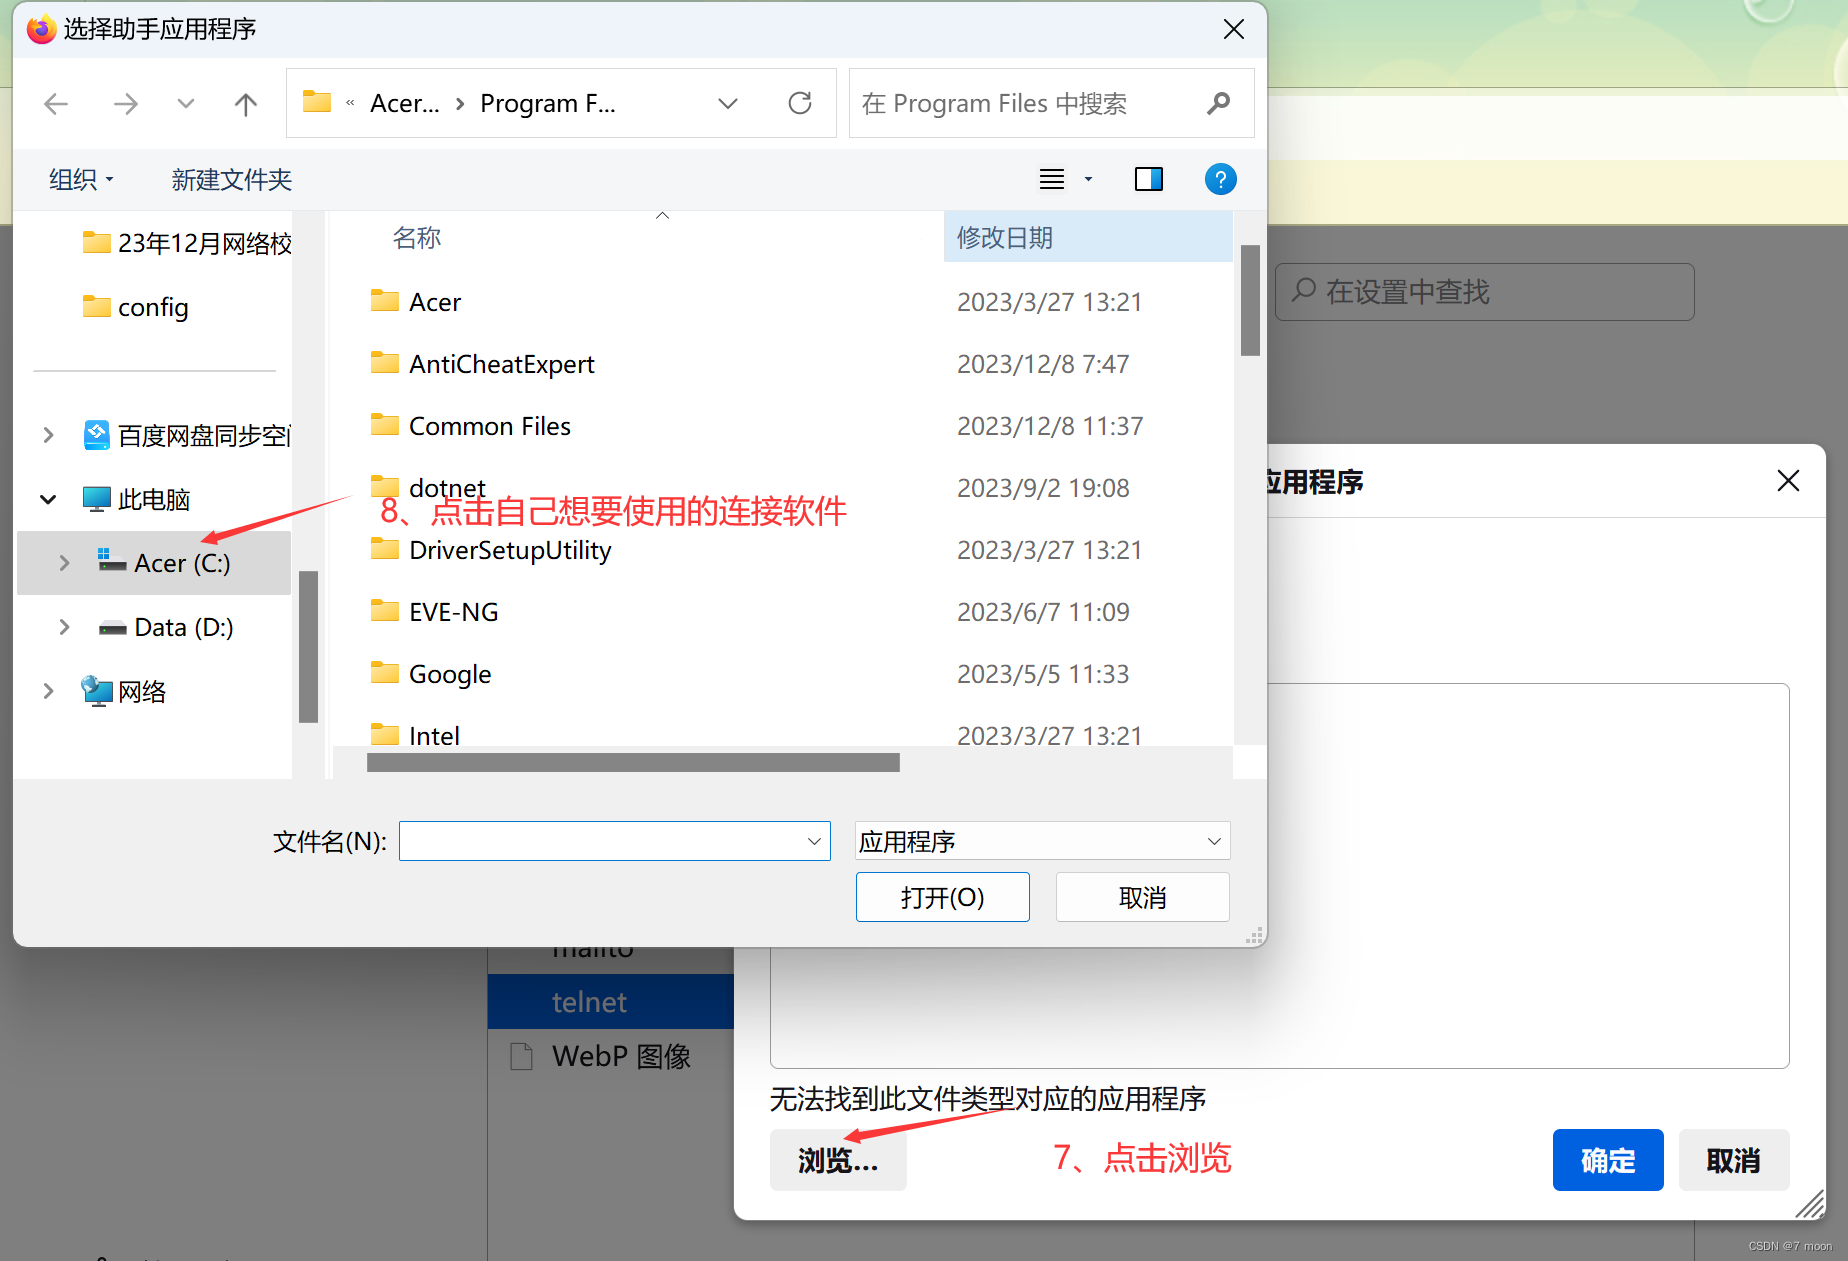The image size is (1848, 1261).
Task: Expand the 网络 tree node
Action: (x=48, y=691)
